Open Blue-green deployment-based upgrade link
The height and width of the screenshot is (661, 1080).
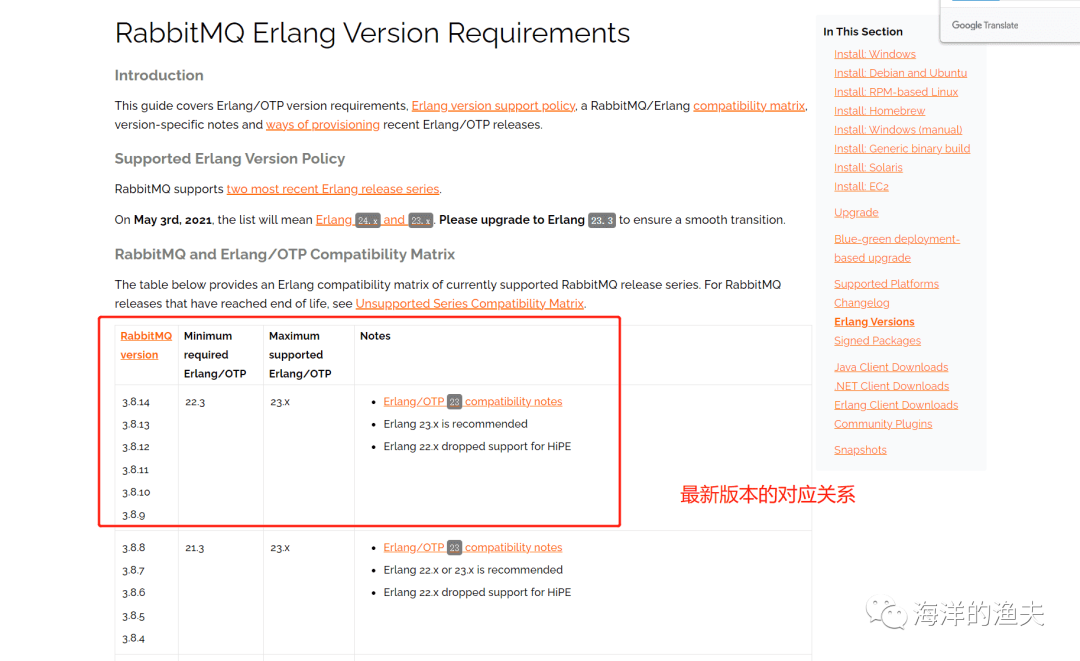coord(897,249)
